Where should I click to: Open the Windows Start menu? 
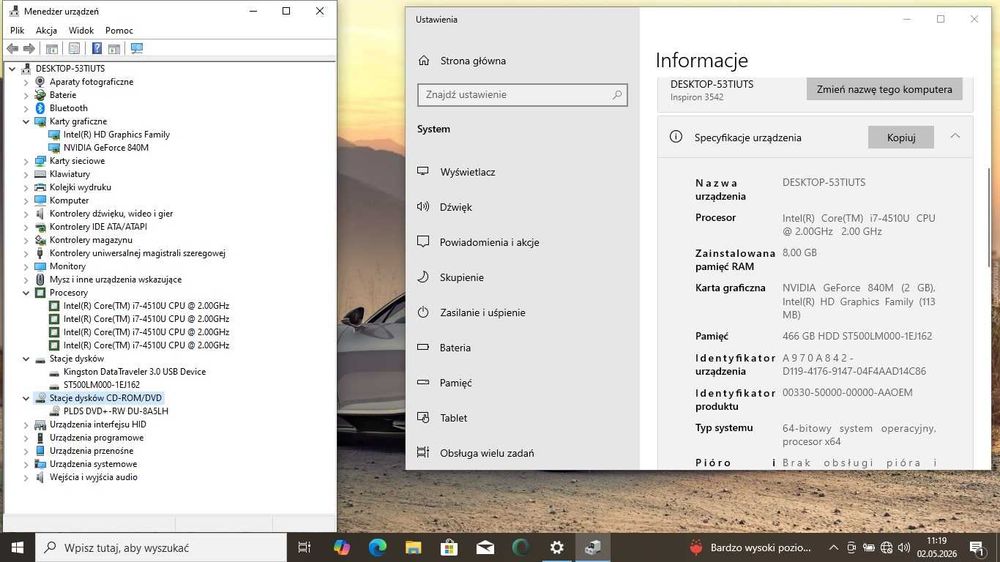pyautogui.click(x=17, y=547)
